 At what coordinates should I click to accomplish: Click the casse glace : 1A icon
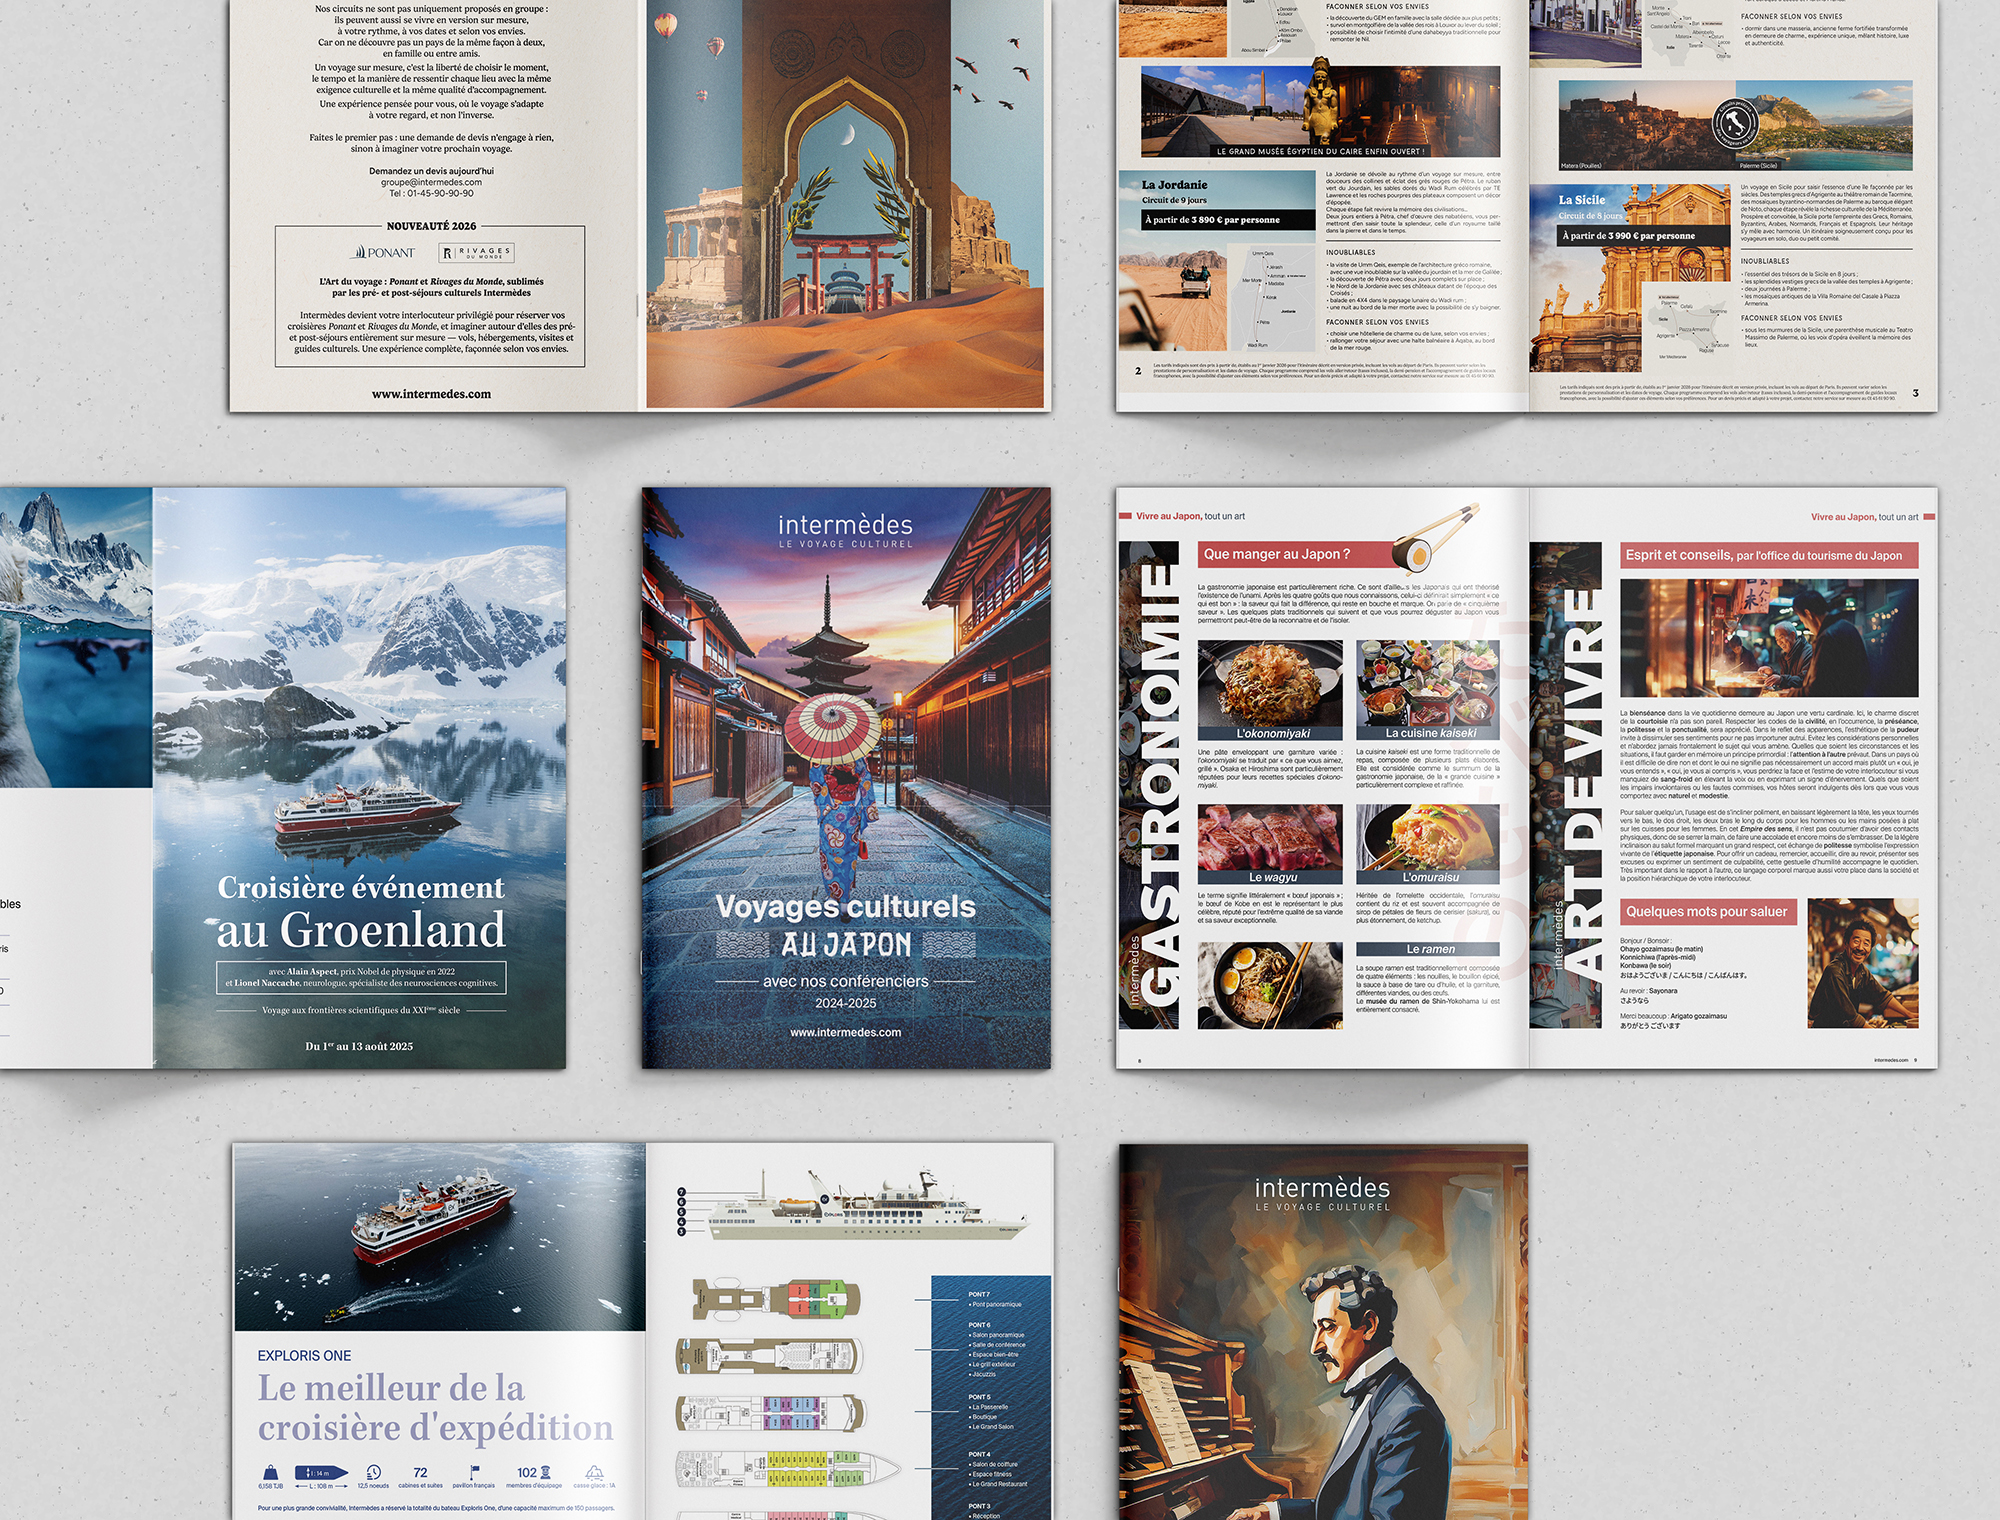594,1472
